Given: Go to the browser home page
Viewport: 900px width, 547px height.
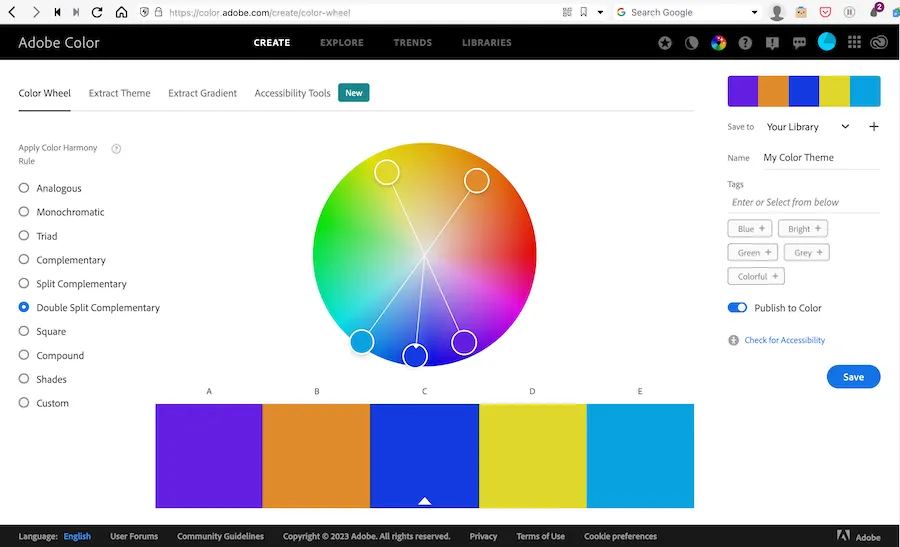Looking at the screenshot, I should click(x=121, y=12).
